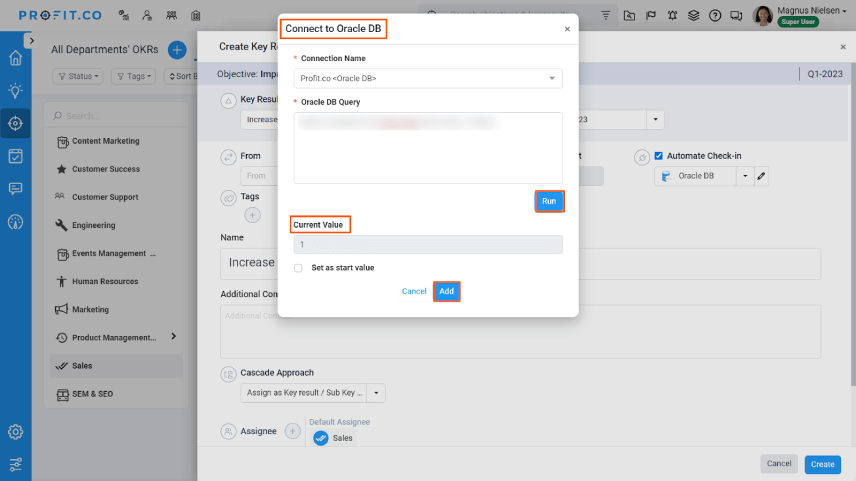
Task: Open the single user icon in top bar
Action: click(147, 15)
